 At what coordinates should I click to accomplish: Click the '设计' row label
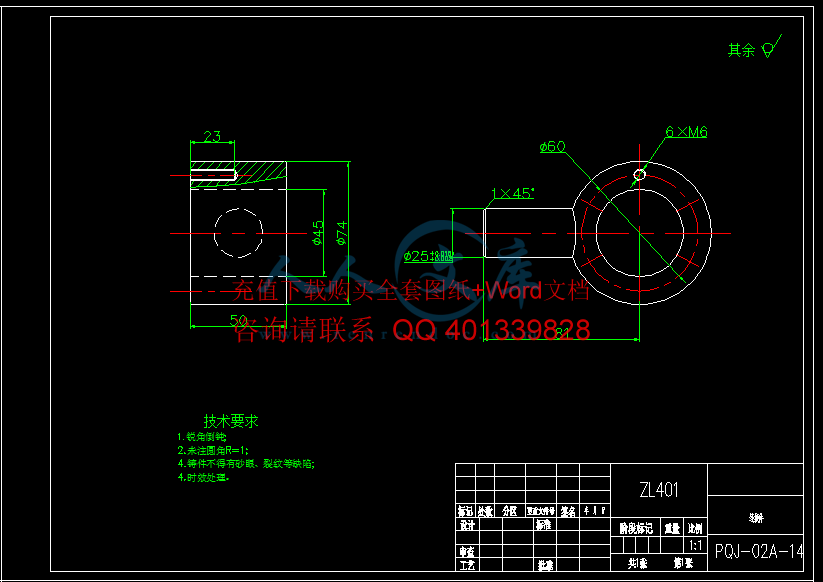(x=467, y=525)
